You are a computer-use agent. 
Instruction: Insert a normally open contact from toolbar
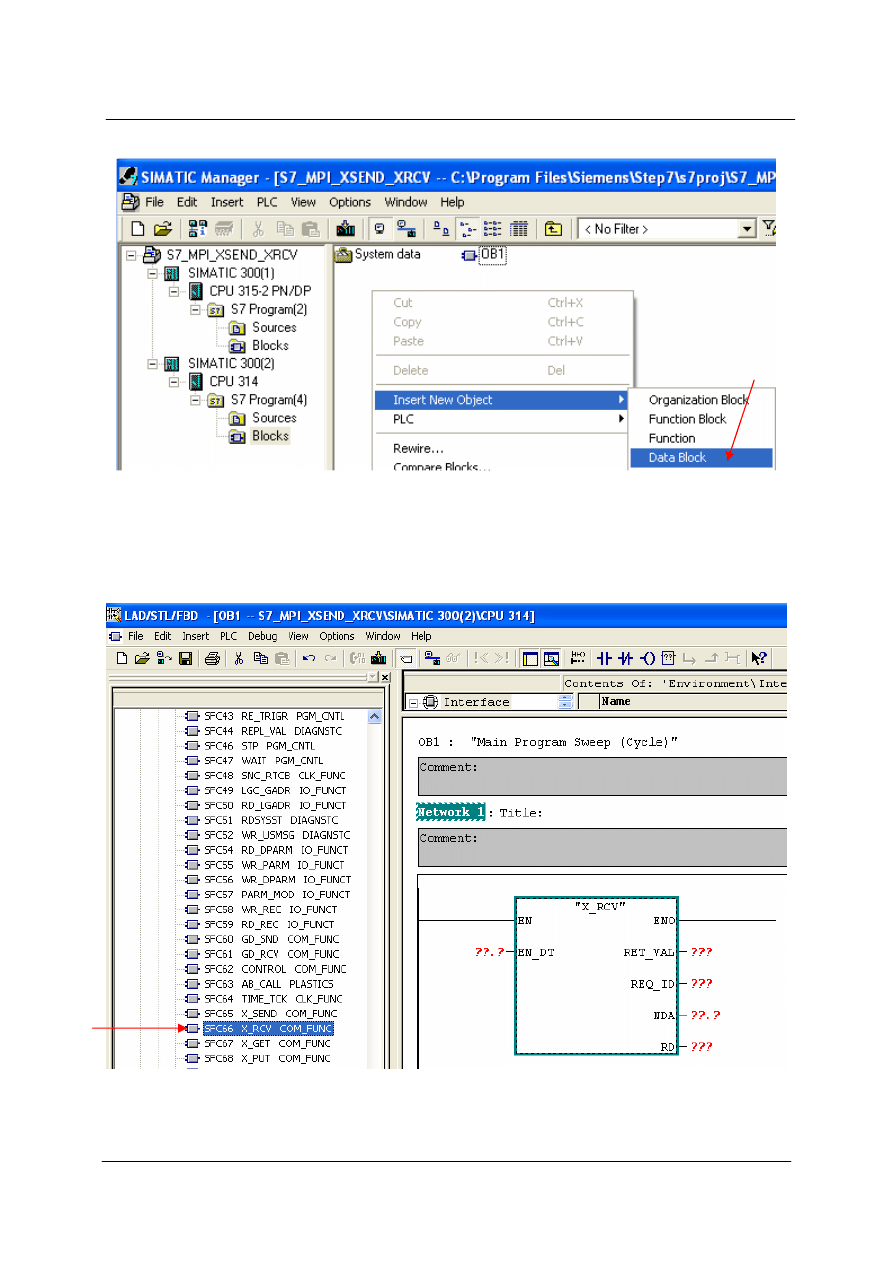click(x=604, y=657)
